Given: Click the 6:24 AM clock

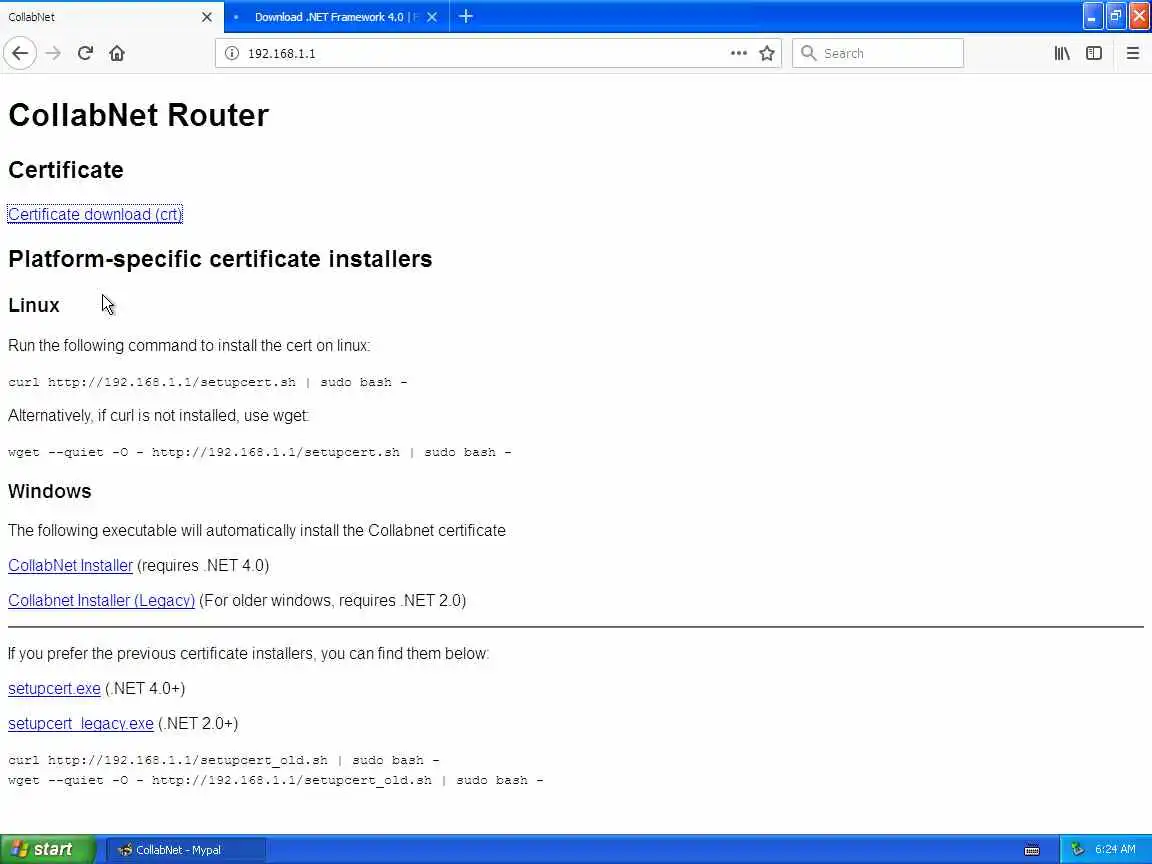Looking at the screenshot, I should (x=1115, y=849).
